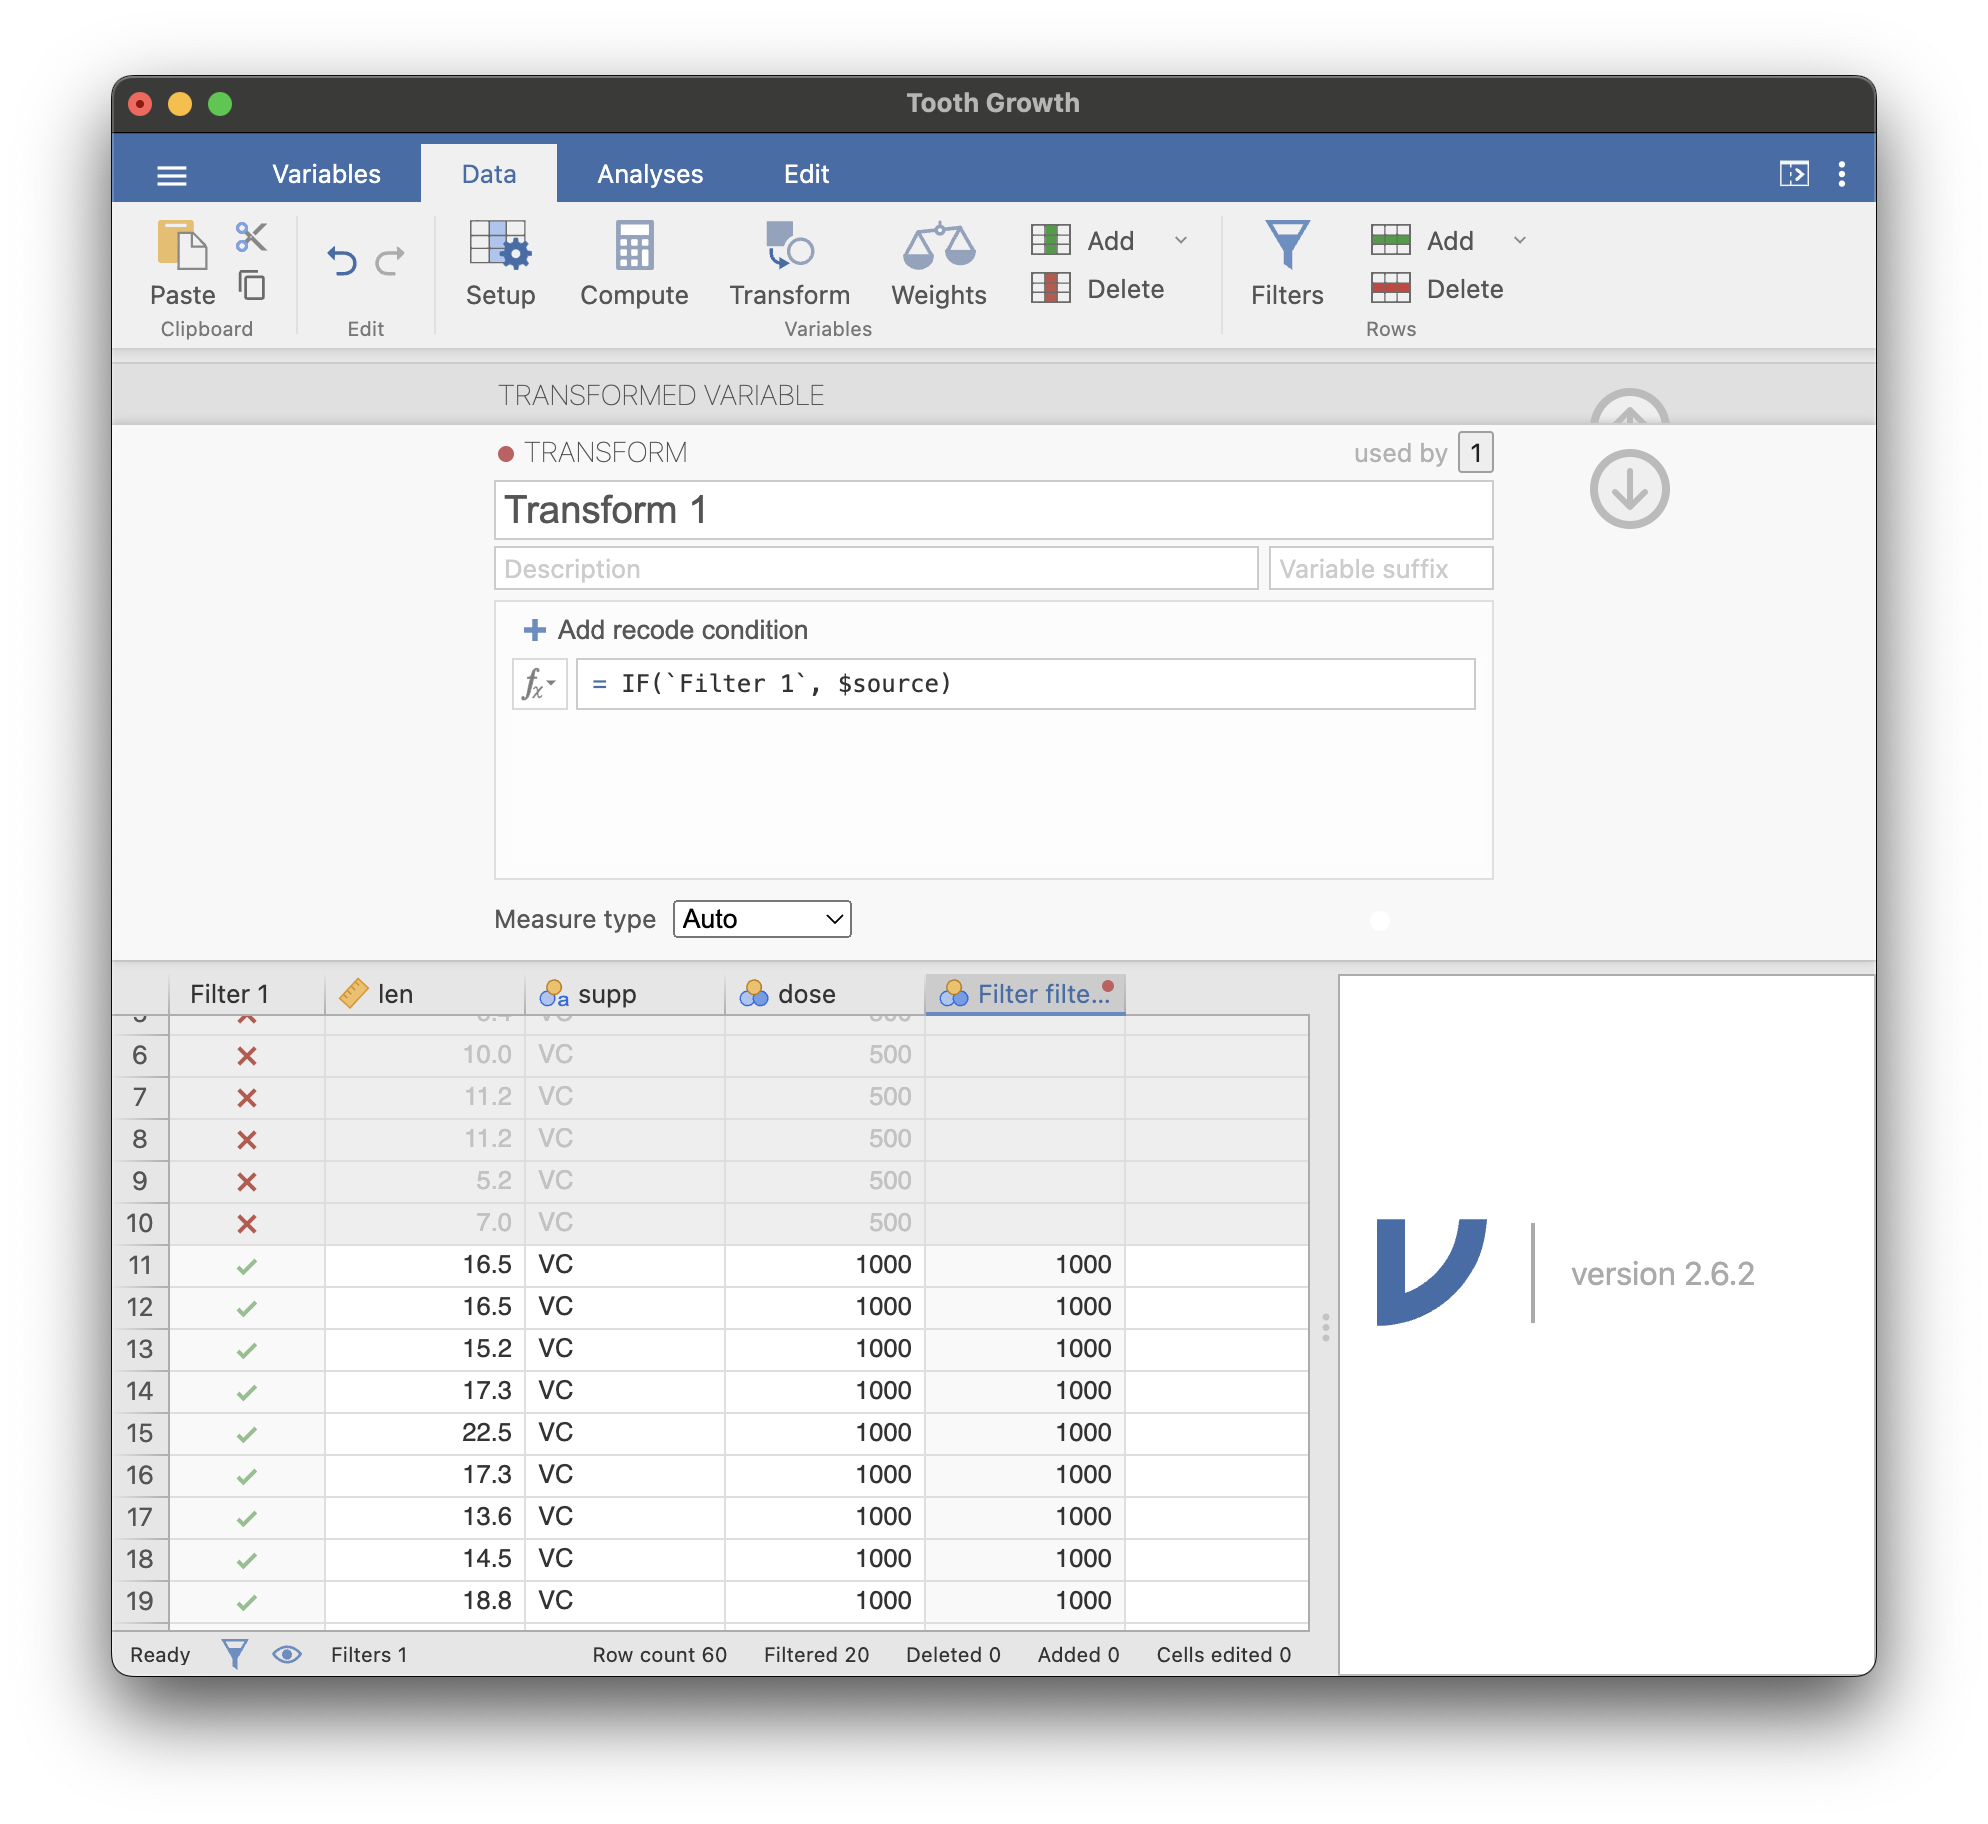
Task: Click the Copy icon
Action: click(251, 286)
